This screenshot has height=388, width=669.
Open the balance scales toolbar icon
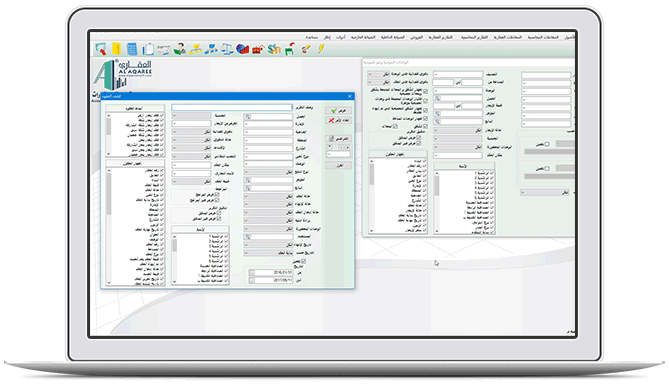pos(227,50)
